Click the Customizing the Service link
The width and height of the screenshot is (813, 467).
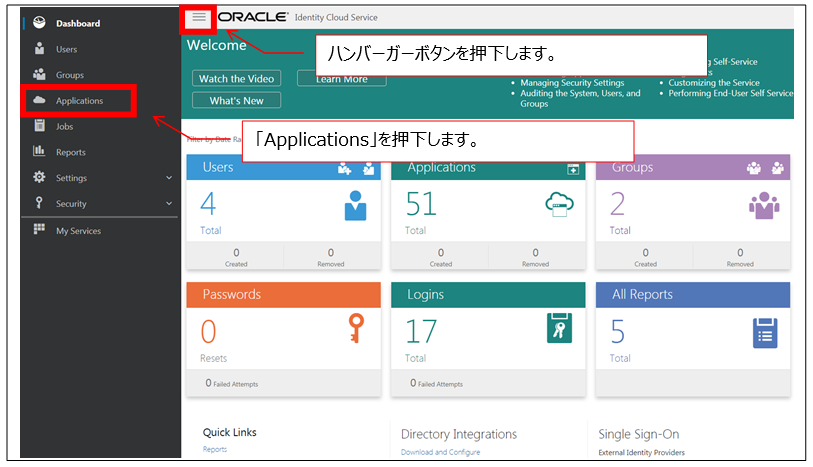pyautogui.click(x=714, y=82)
